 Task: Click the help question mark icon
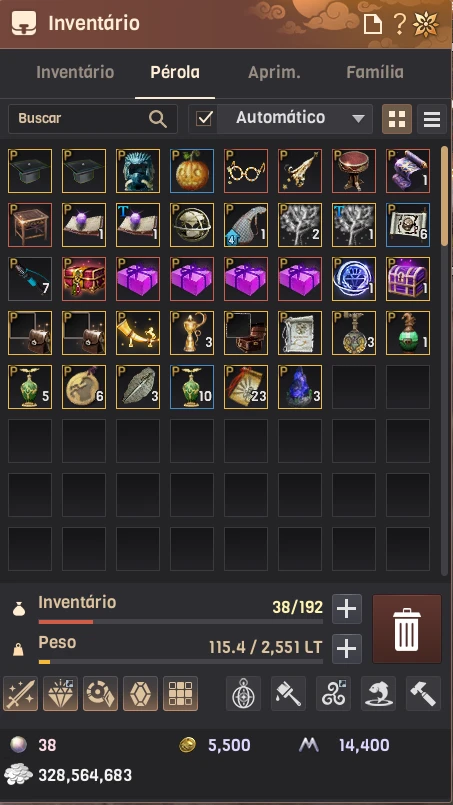400,24
